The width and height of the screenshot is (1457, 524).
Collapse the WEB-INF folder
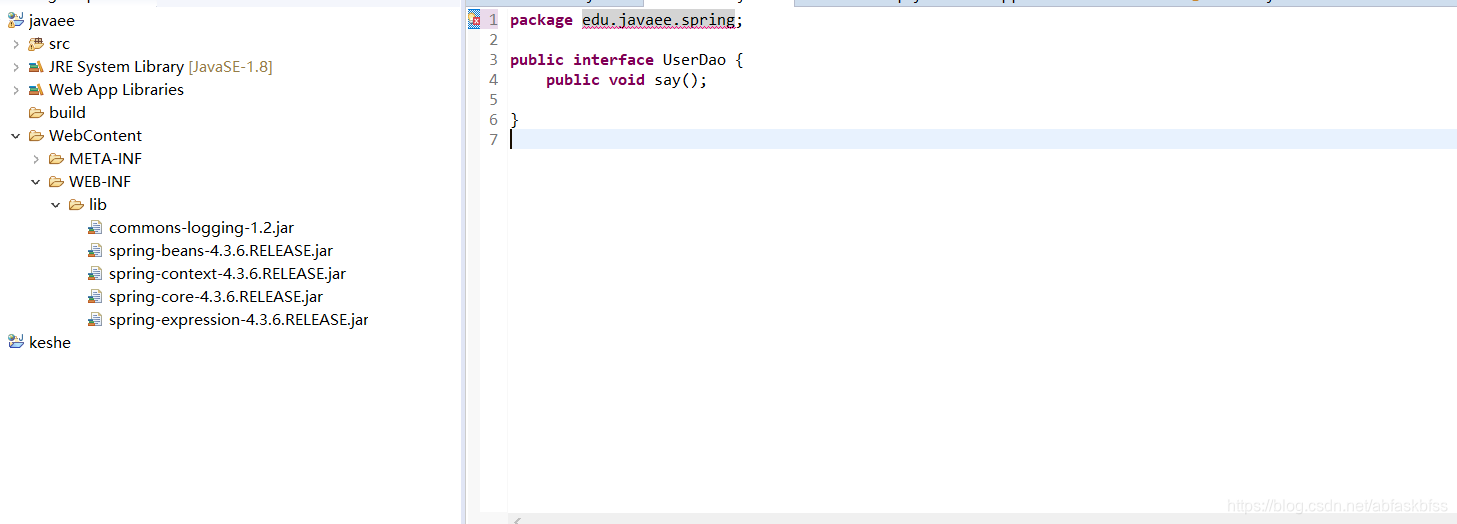coord(36,182)
